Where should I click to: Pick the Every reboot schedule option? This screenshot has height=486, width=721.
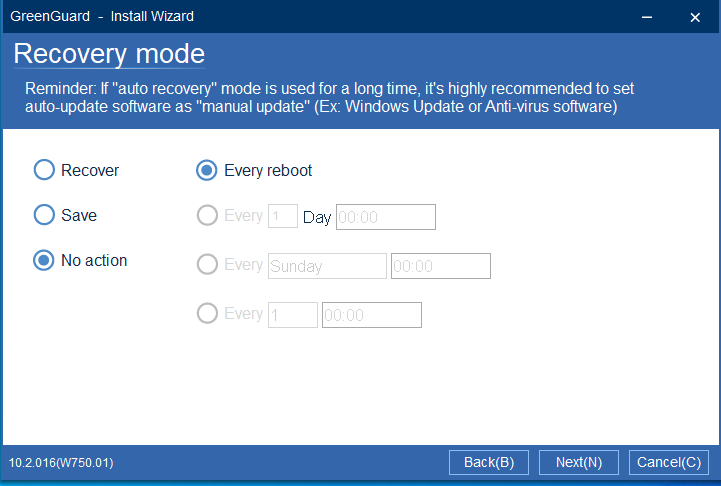click(207, 171)
